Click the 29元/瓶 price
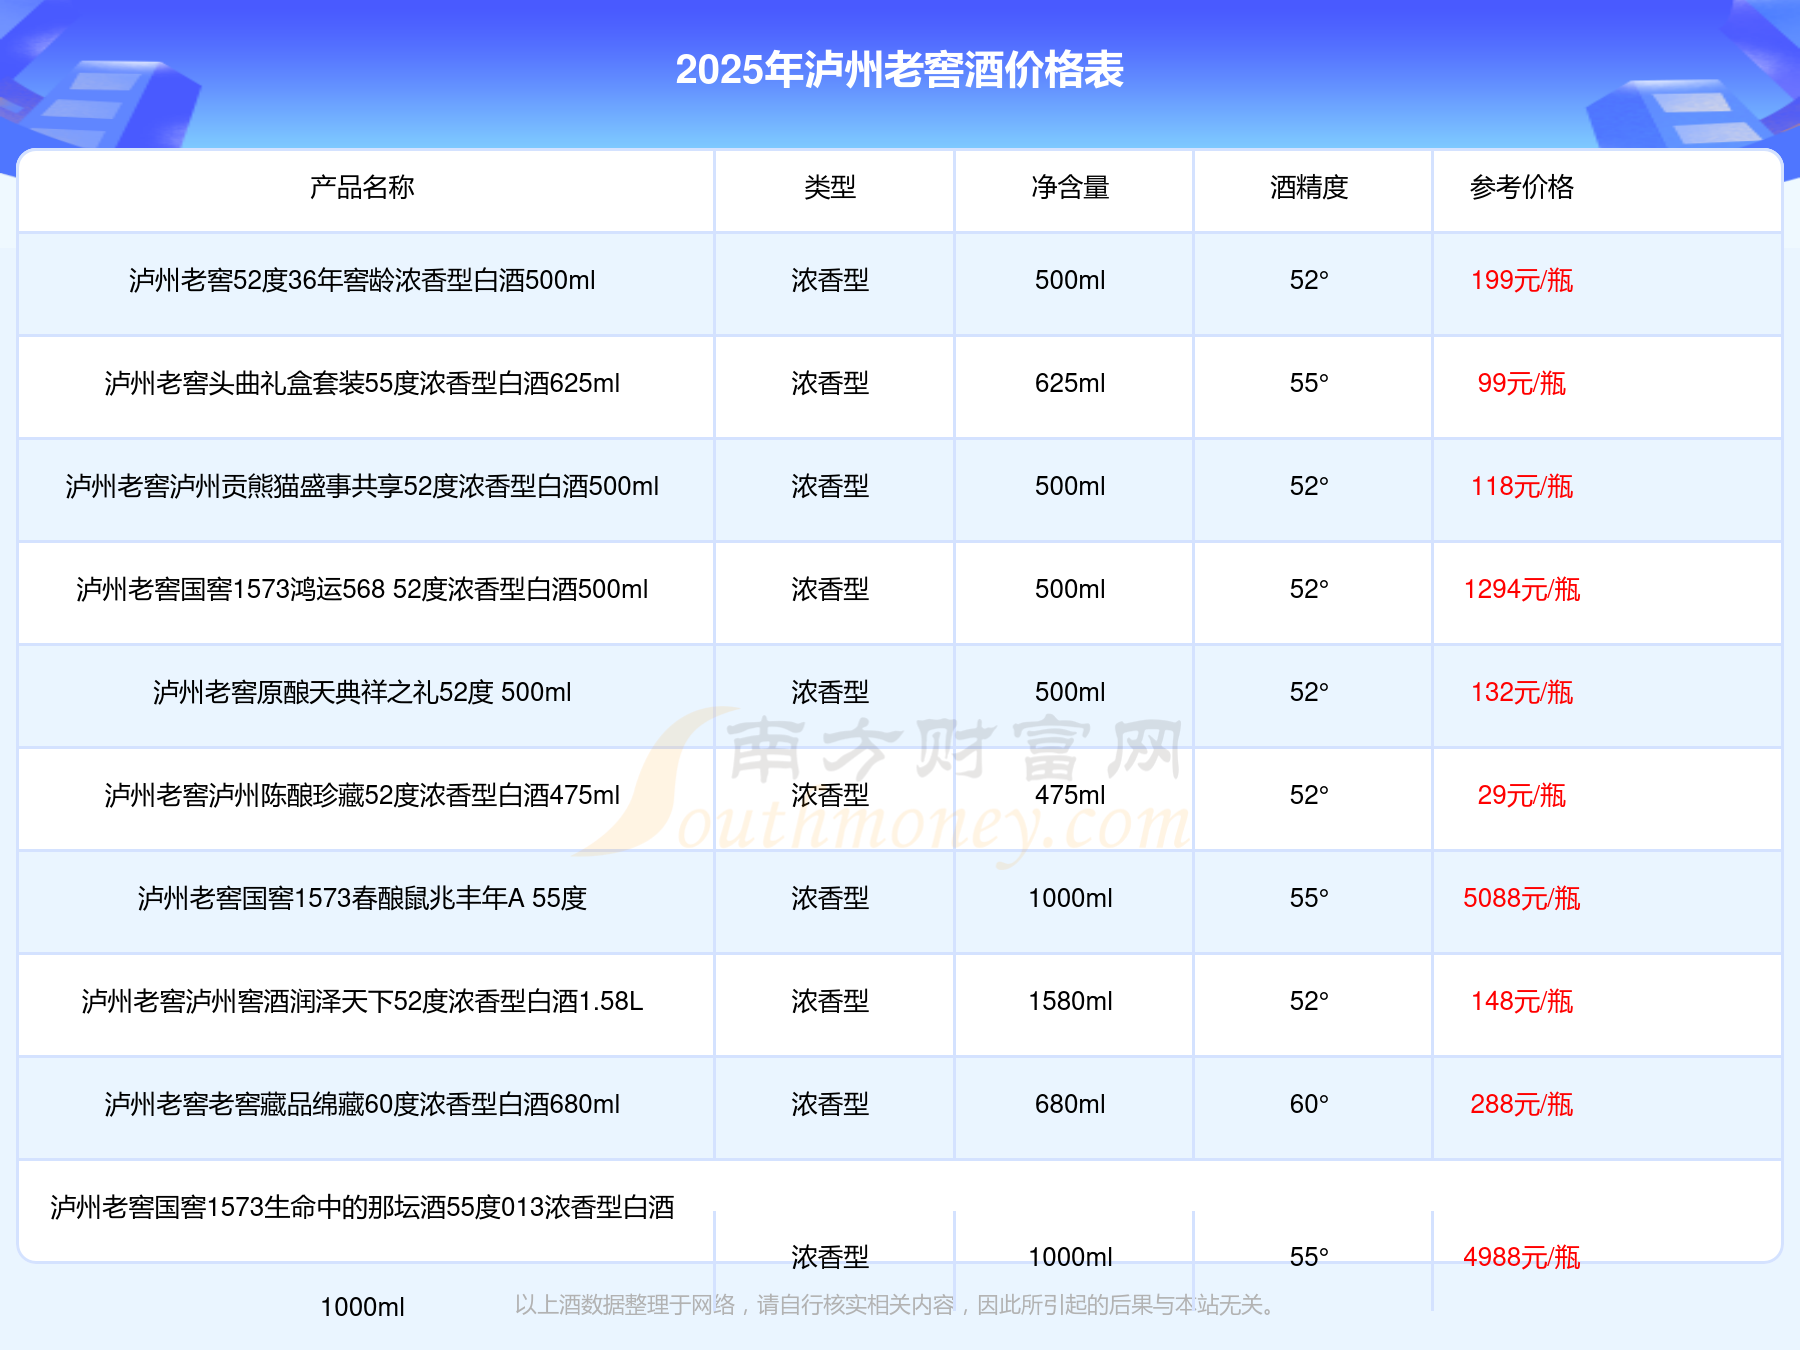The width and height of the screenshot is (1800, 1361). (x=1522, y=796)
